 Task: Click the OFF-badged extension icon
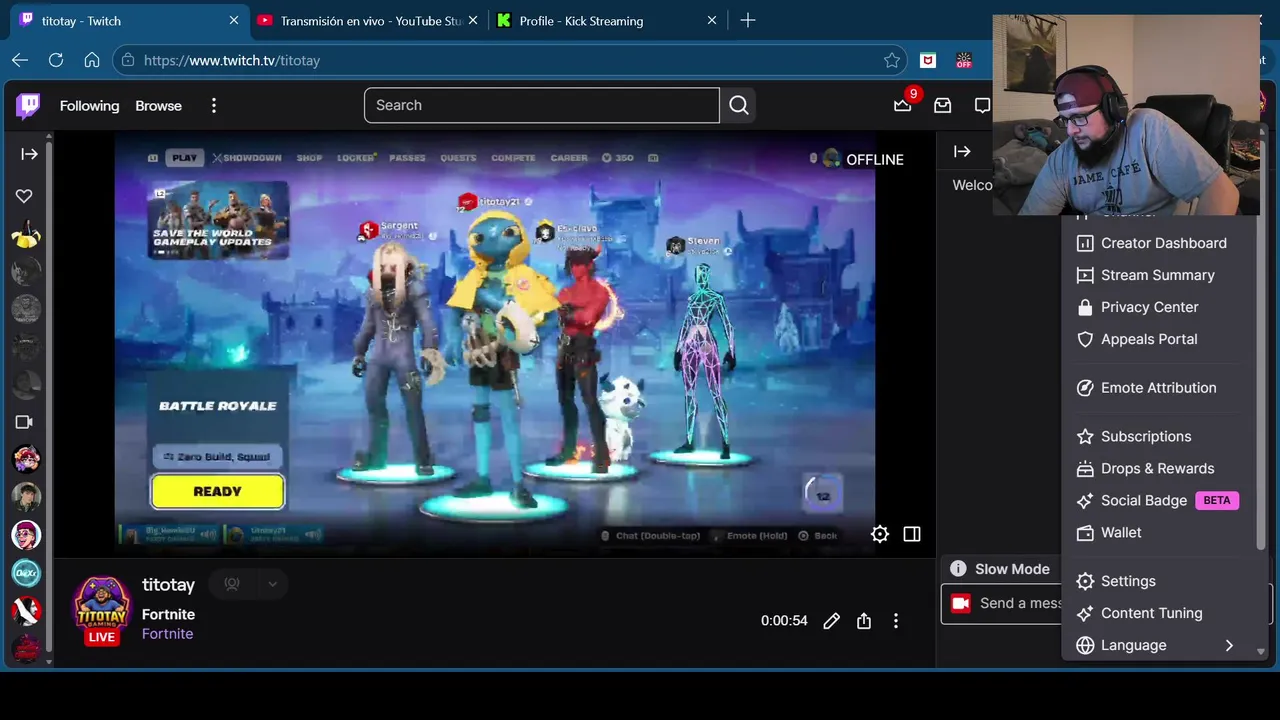click(963, 60)
